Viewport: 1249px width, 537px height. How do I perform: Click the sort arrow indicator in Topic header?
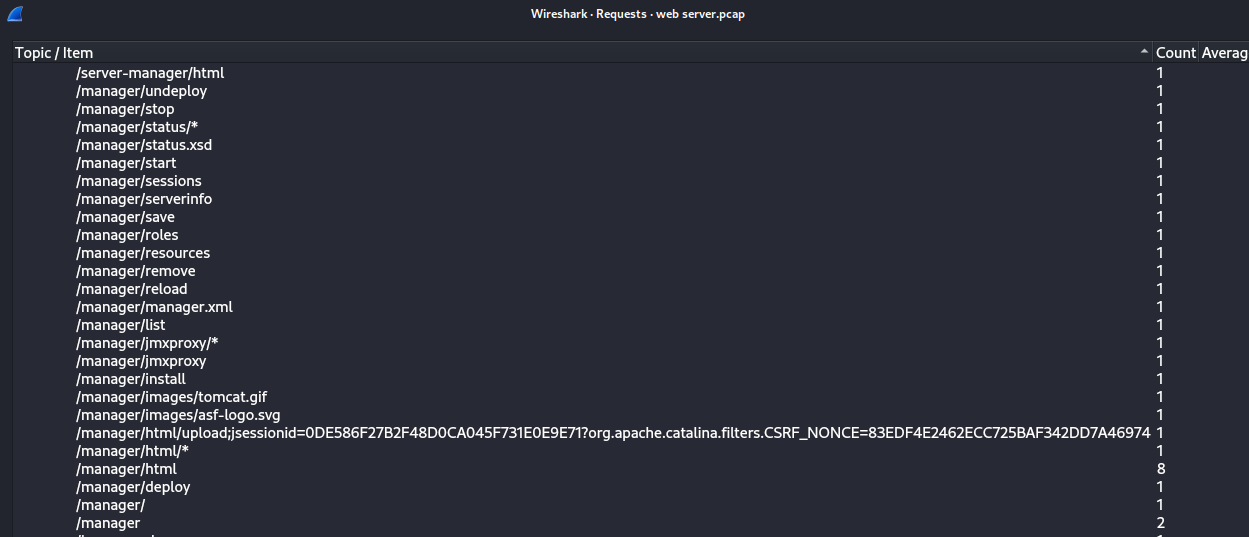tap(1143, 52)
